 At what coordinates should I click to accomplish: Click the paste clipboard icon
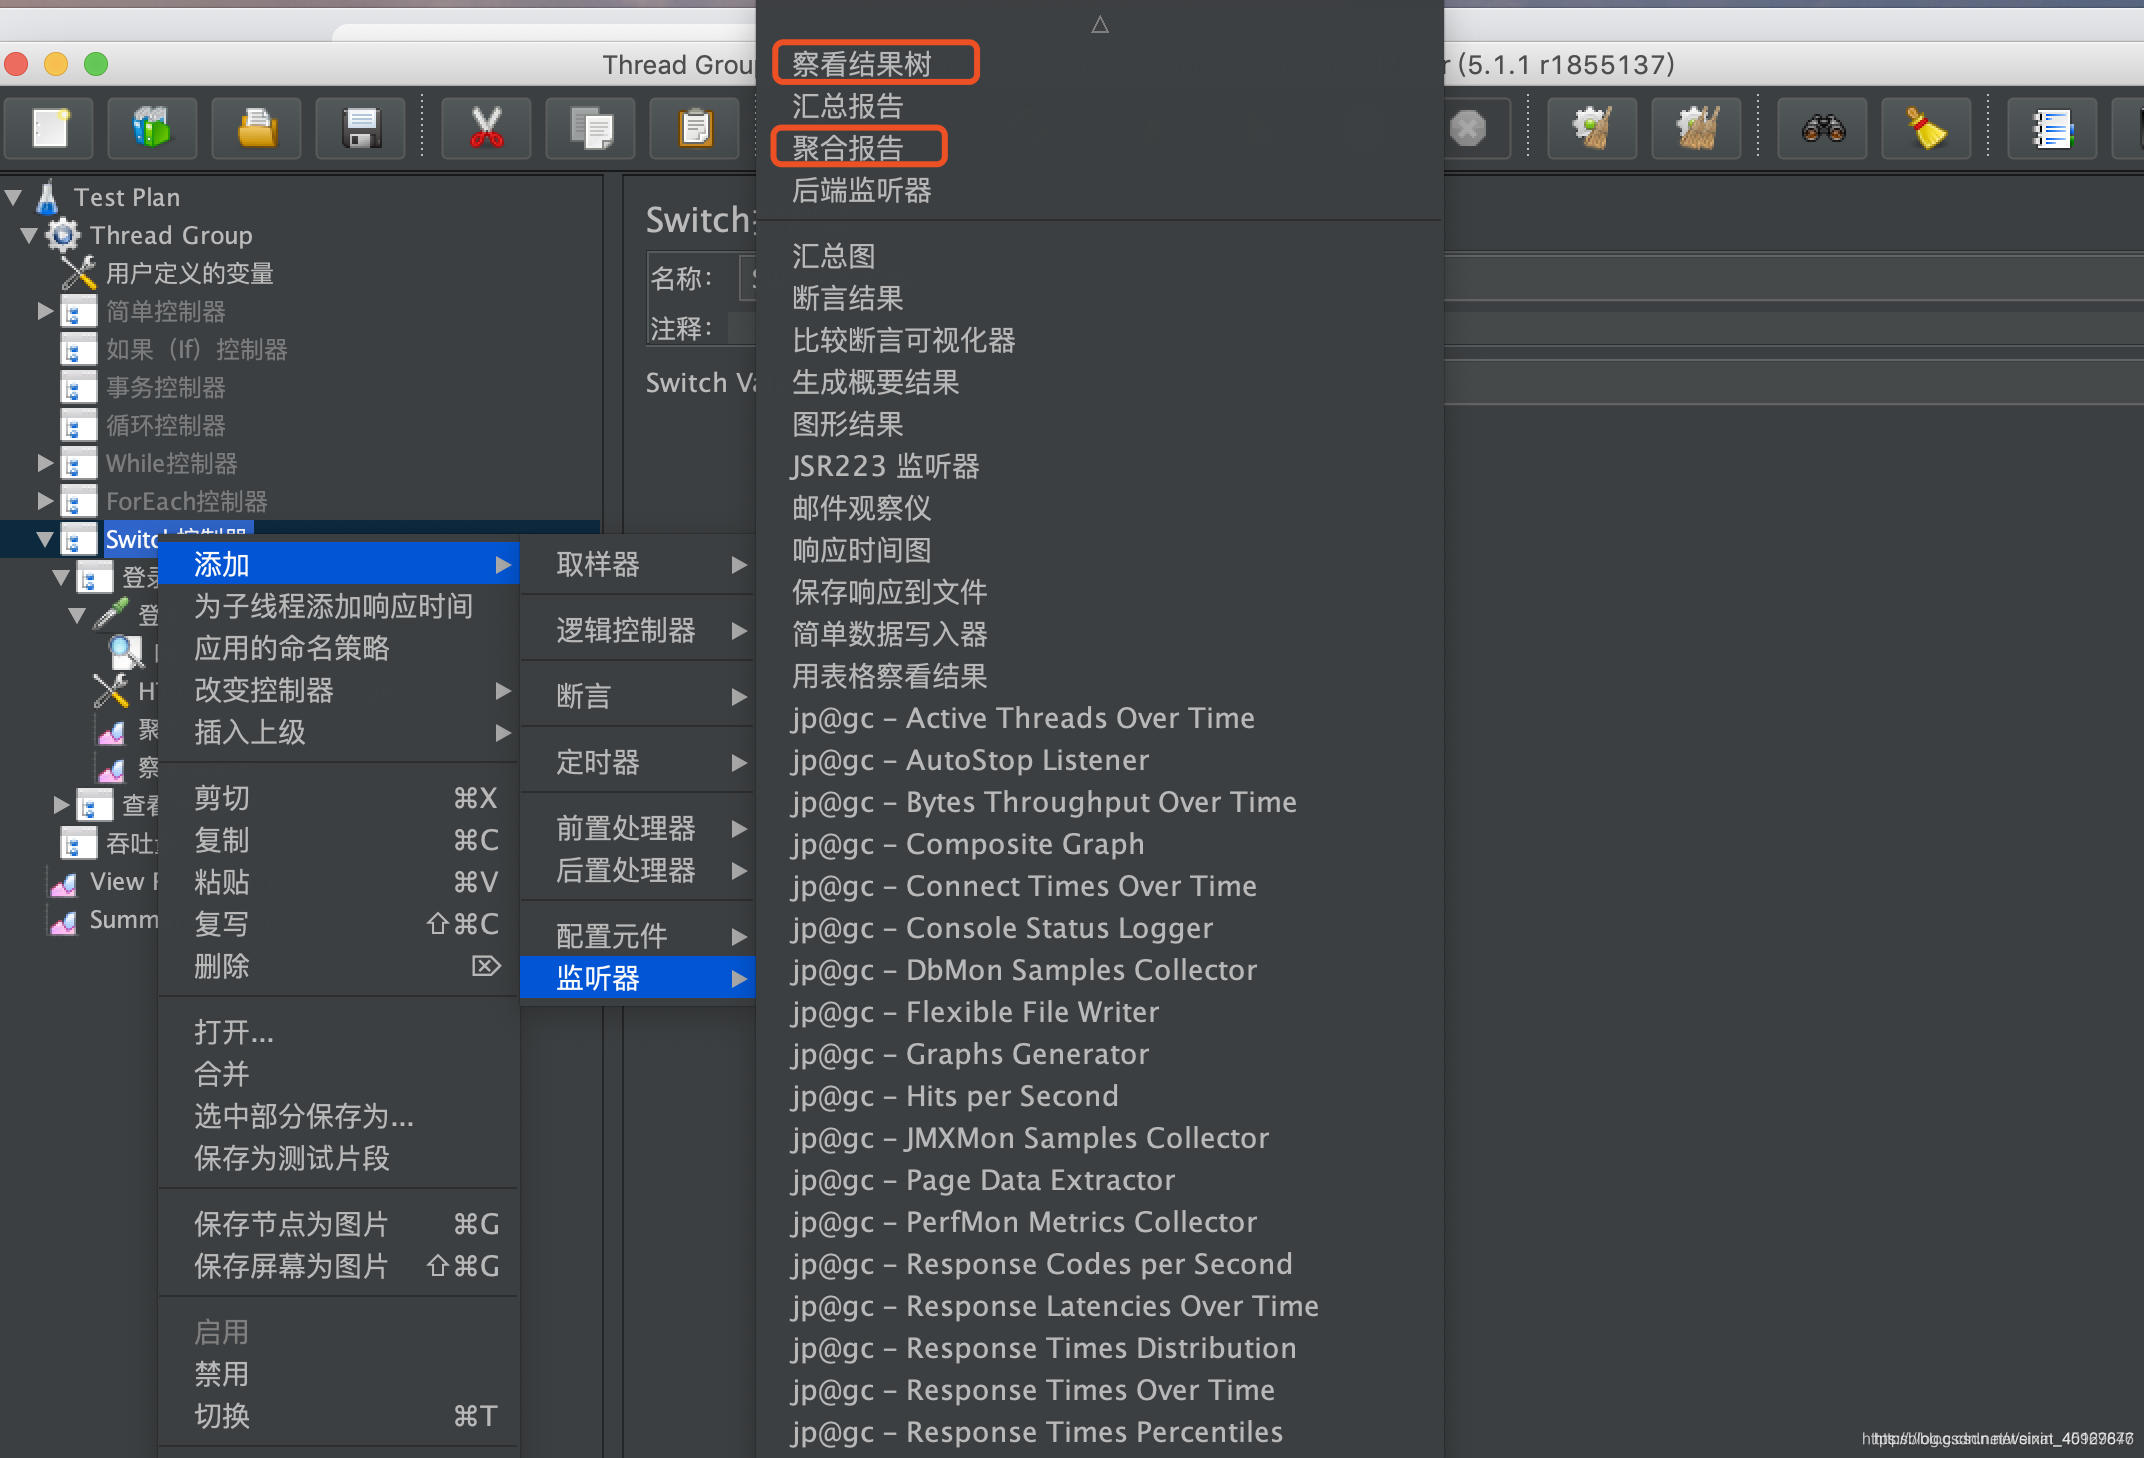tap(695, 127)
